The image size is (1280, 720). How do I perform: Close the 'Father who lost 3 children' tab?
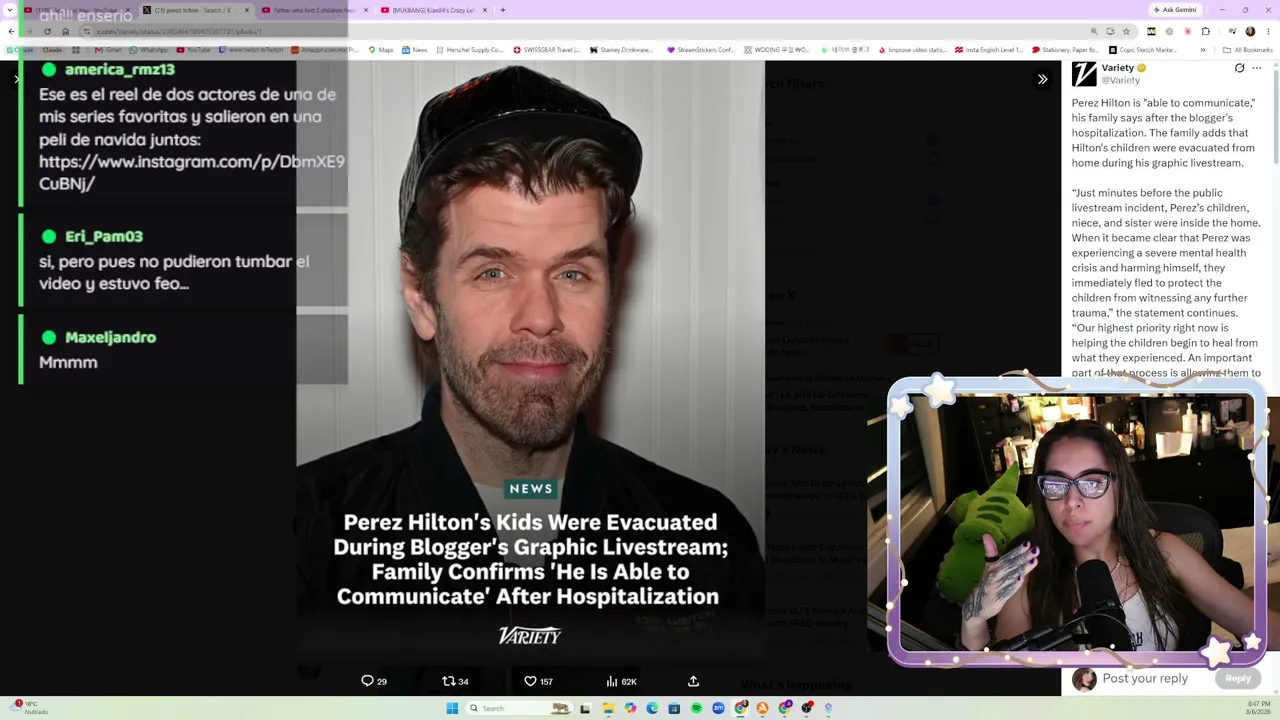click(366, 10)
